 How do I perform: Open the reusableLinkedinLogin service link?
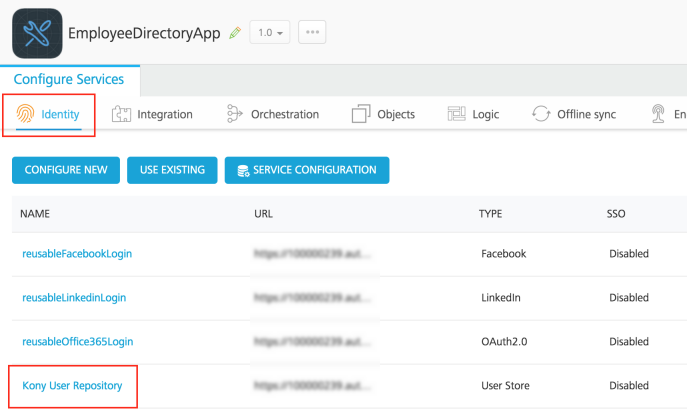(x=74, y=297)
